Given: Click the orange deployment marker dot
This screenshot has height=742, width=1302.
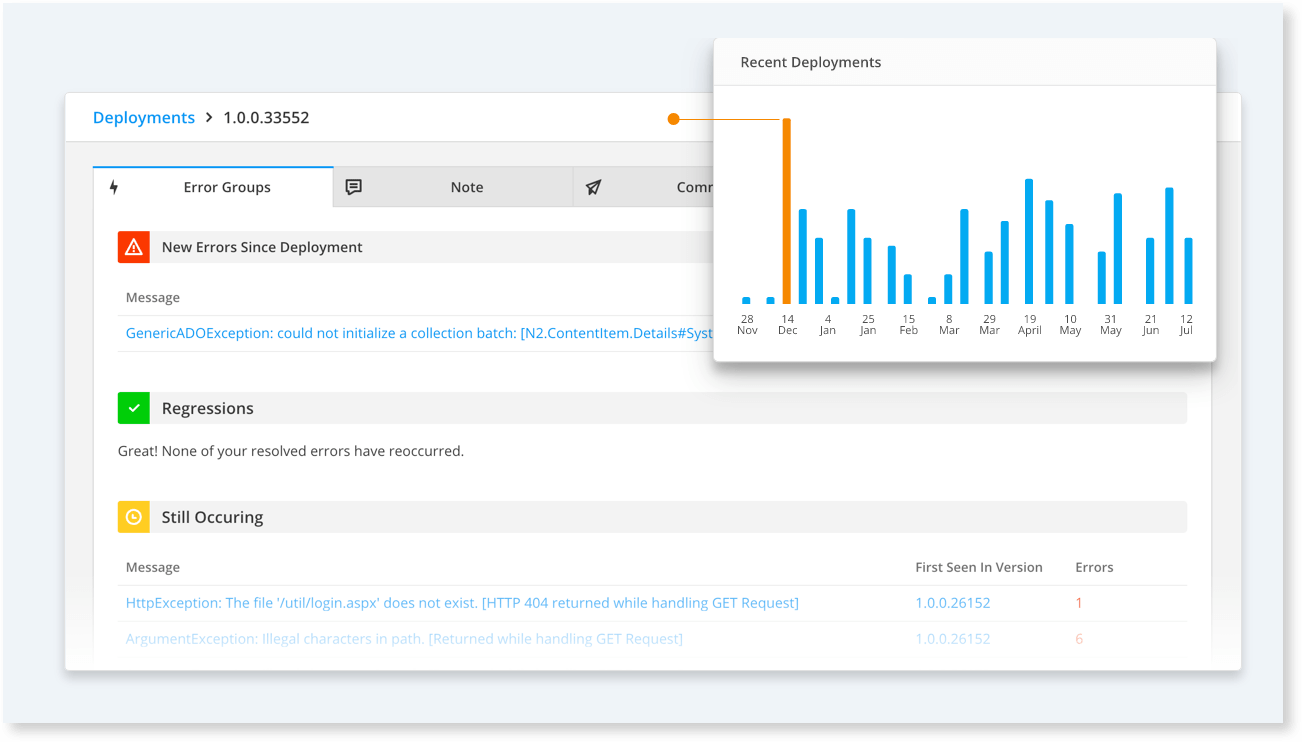Looking at the screenshot, I should click(673, 119).
